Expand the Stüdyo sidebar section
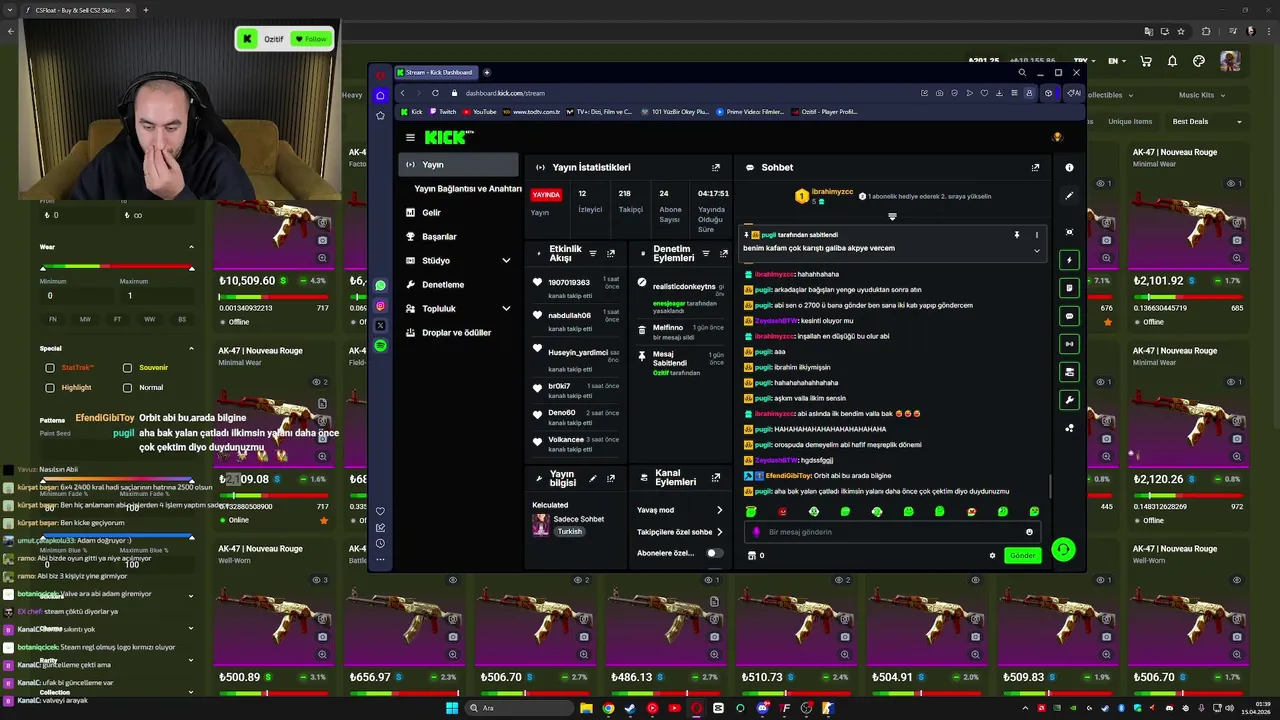The image size is (1280, 720). click(506, 261)
